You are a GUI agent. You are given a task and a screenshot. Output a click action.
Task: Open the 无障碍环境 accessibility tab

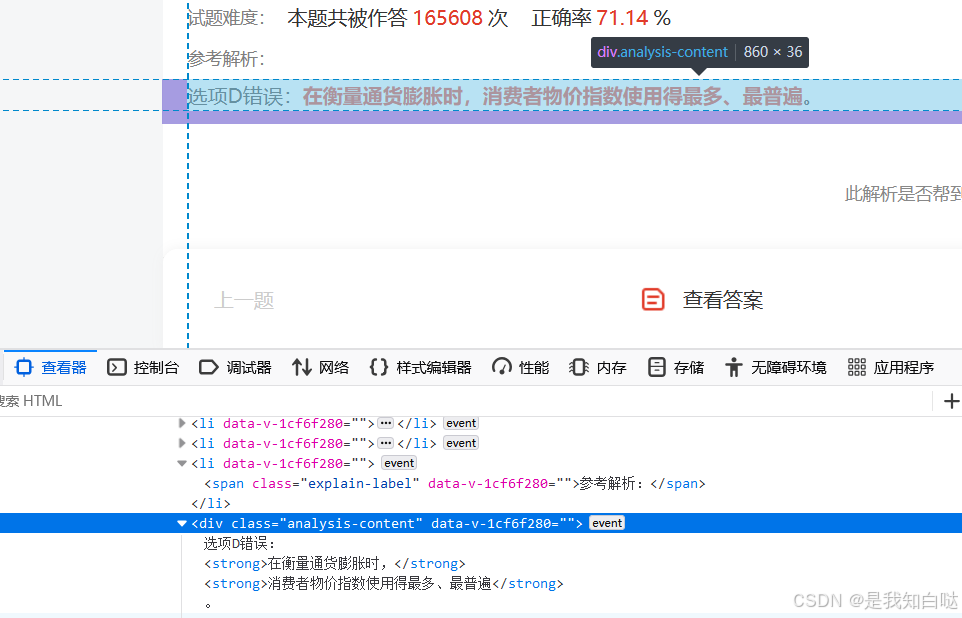(x=775, y=368)
